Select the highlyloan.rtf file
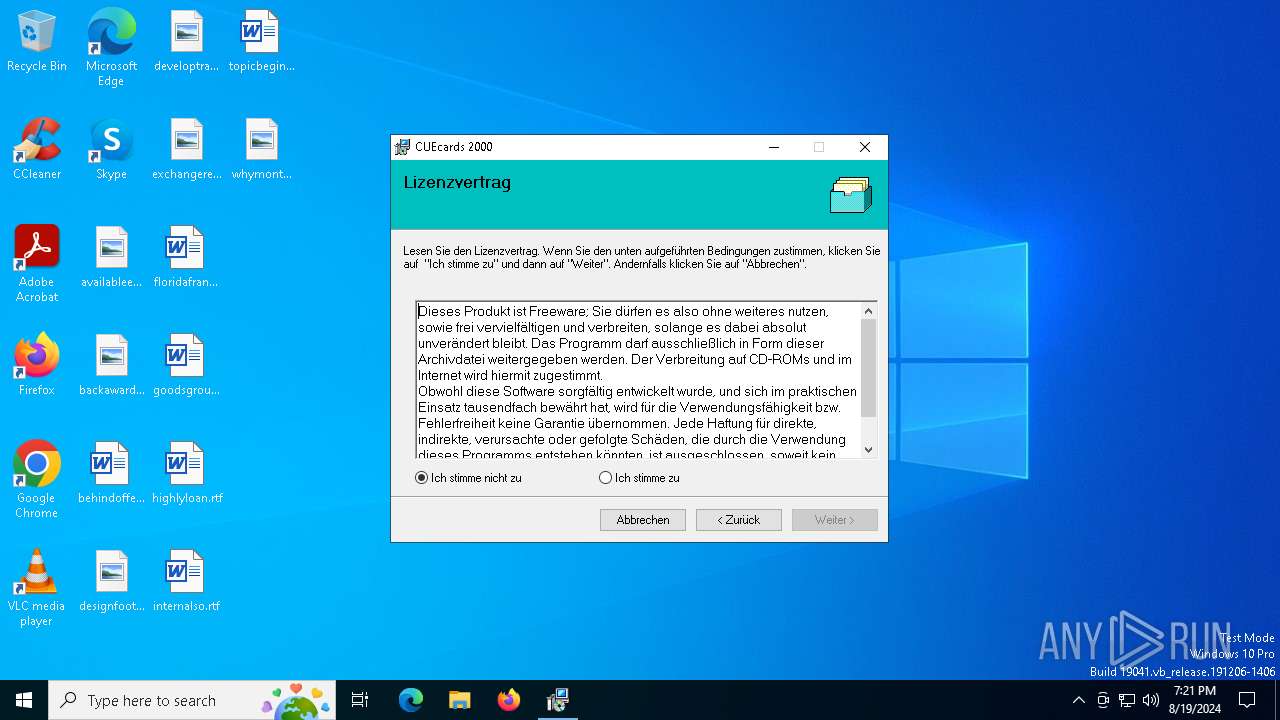The image size is (1280, 720). (x=186, y=474)
